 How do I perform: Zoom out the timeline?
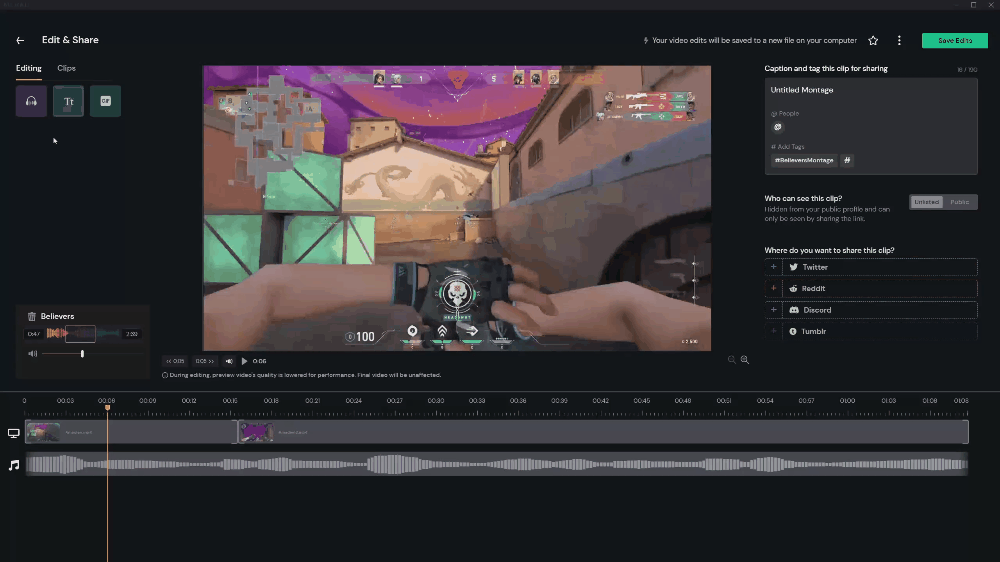(732, 360)
